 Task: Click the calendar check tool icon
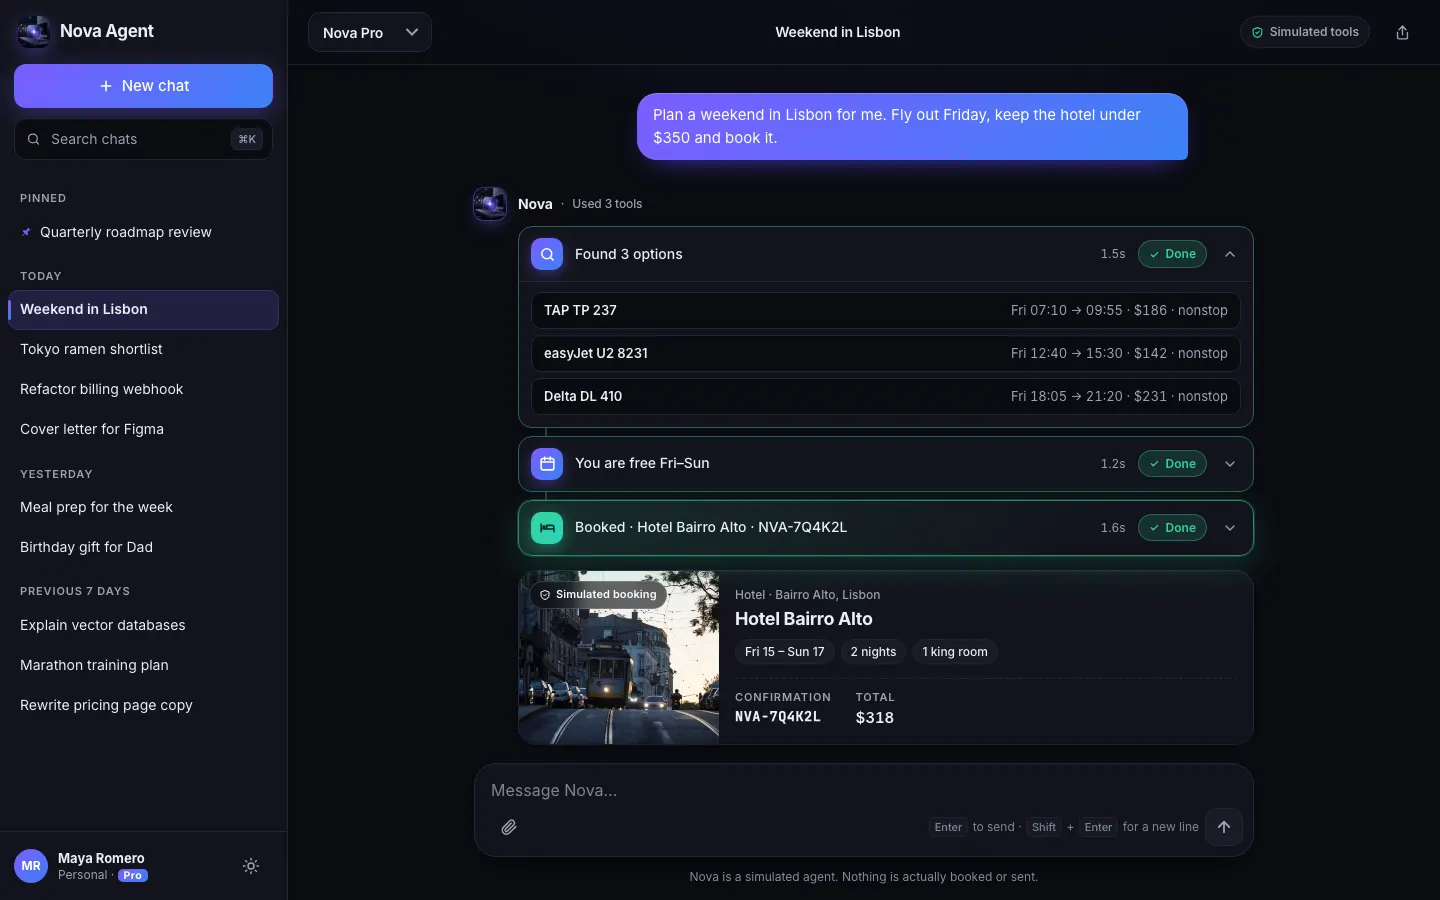[547, 464]
